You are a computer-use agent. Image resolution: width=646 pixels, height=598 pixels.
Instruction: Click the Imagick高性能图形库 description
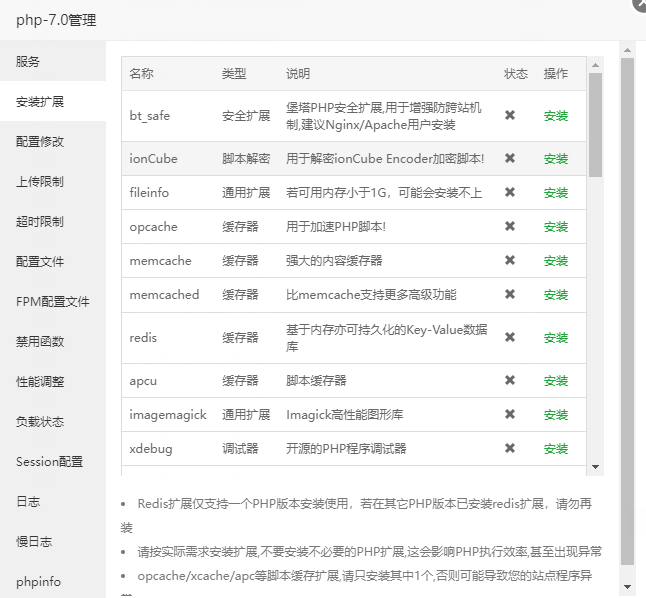[x=344, y=415]
